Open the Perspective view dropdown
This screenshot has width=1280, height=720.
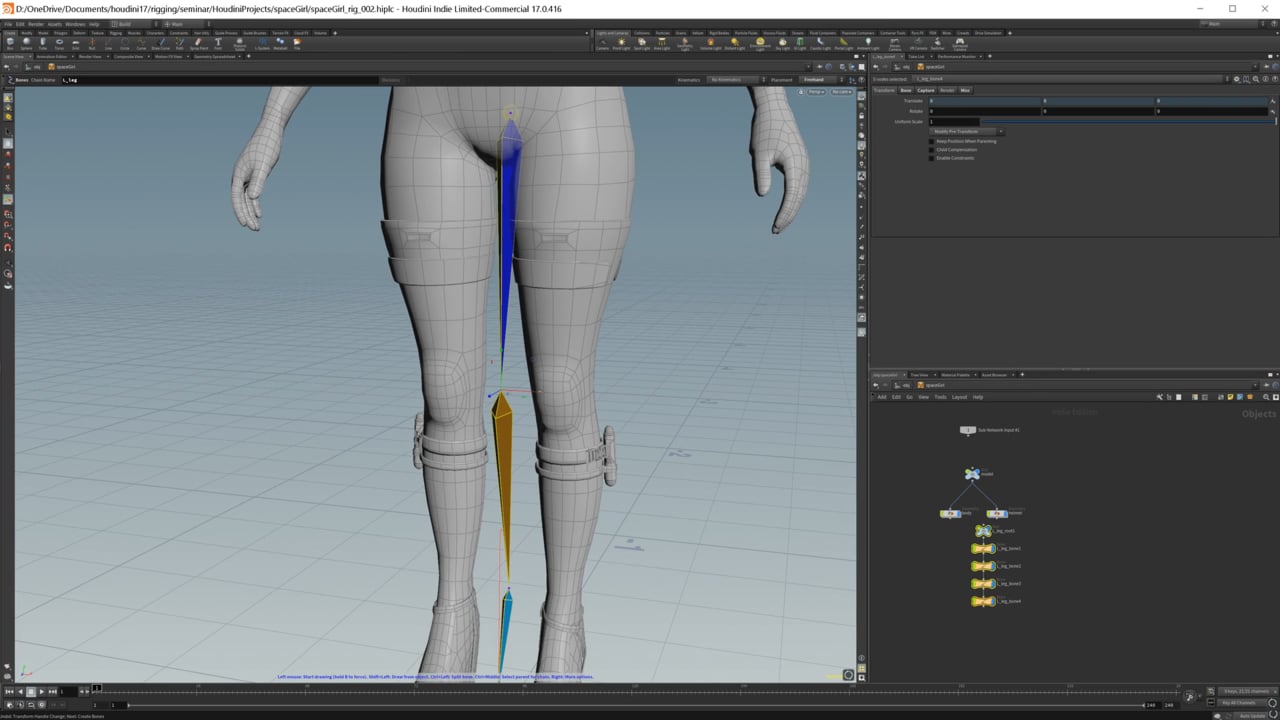[815, 91]
